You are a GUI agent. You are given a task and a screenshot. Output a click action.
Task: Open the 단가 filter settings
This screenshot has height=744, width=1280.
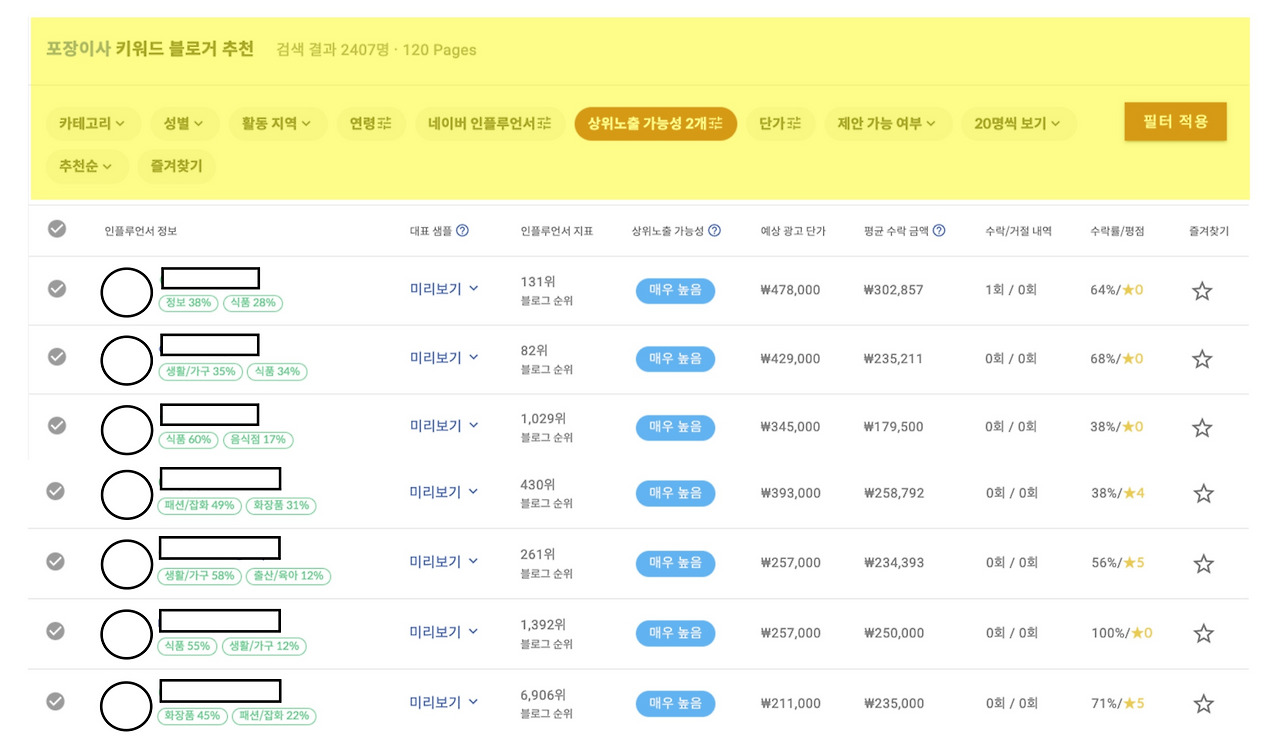click(781, 124)
